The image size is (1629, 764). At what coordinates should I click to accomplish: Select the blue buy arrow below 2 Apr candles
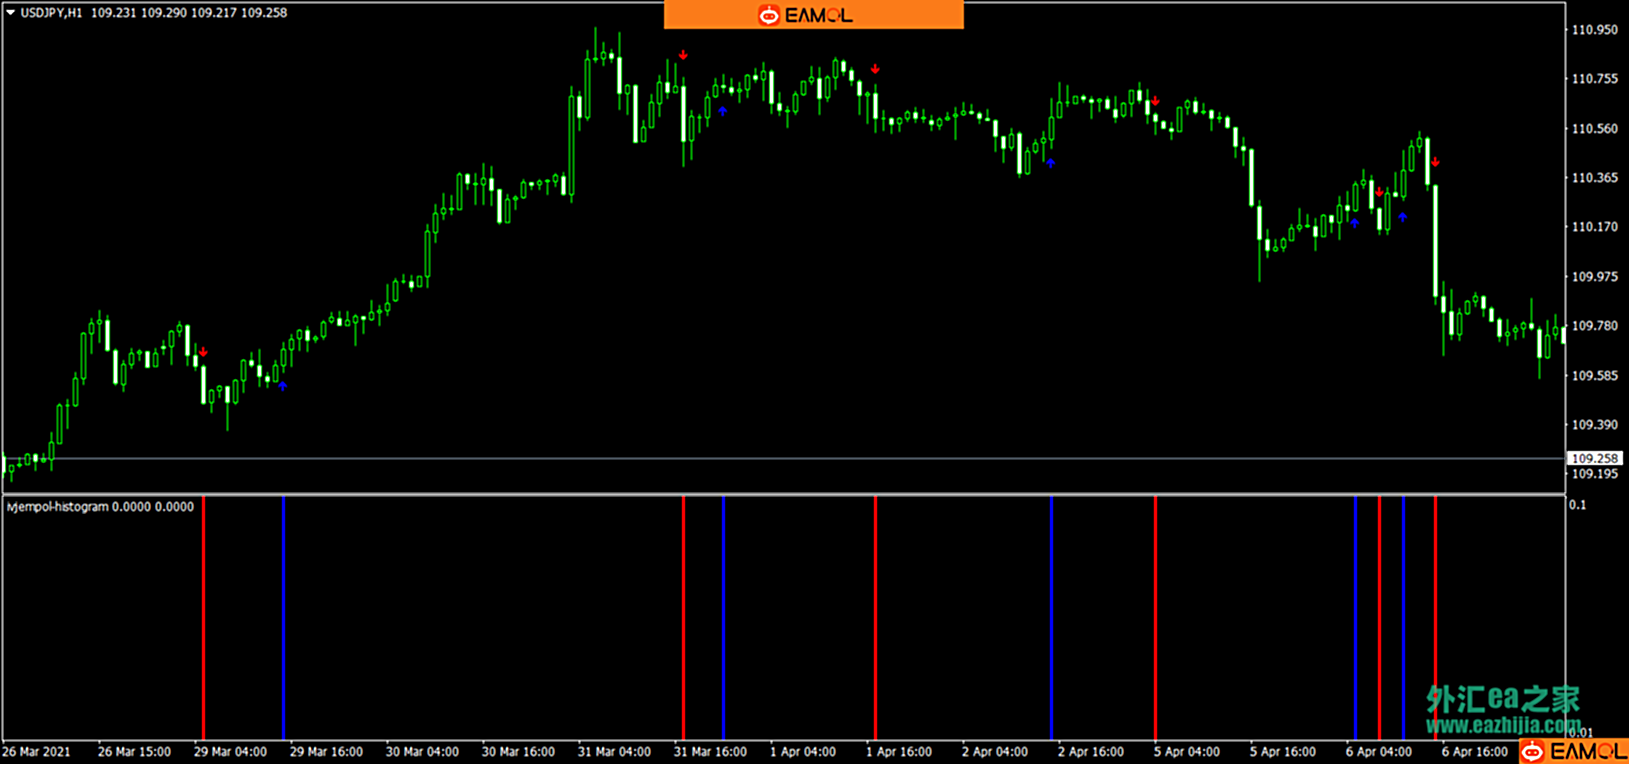pyautogui.click(x=1051, y=163)
